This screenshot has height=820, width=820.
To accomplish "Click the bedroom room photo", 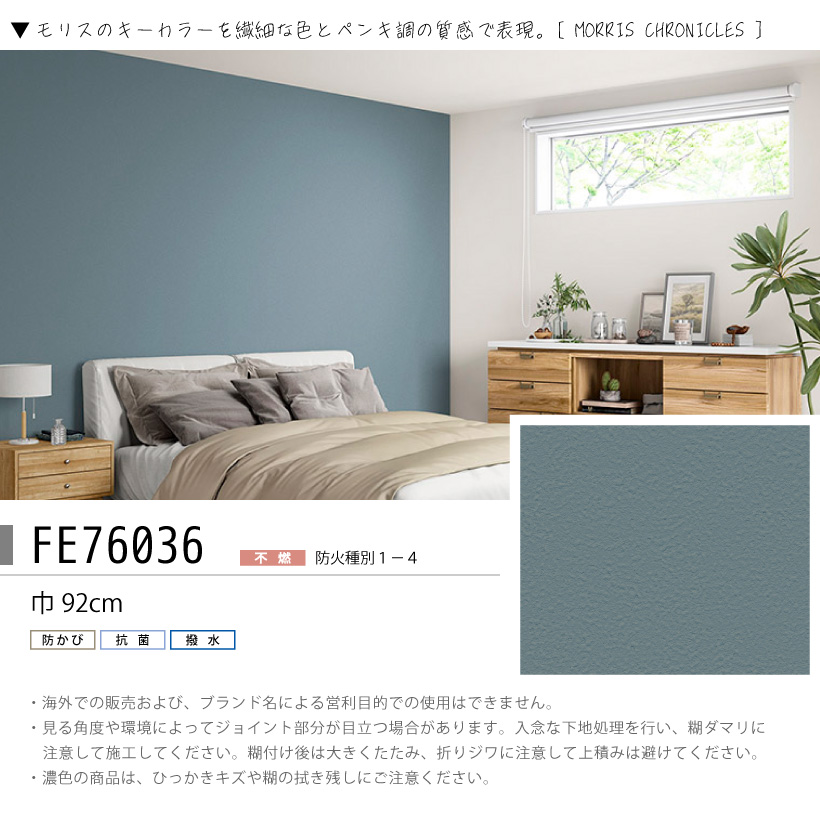I will click(x=410, y=275).
